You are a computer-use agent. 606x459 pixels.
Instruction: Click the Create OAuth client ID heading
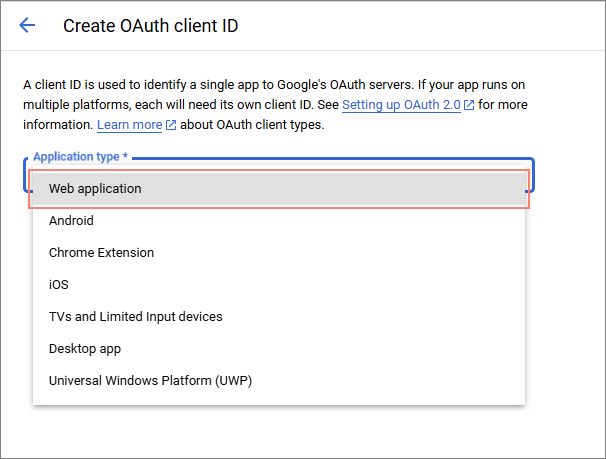click(151, 26)
